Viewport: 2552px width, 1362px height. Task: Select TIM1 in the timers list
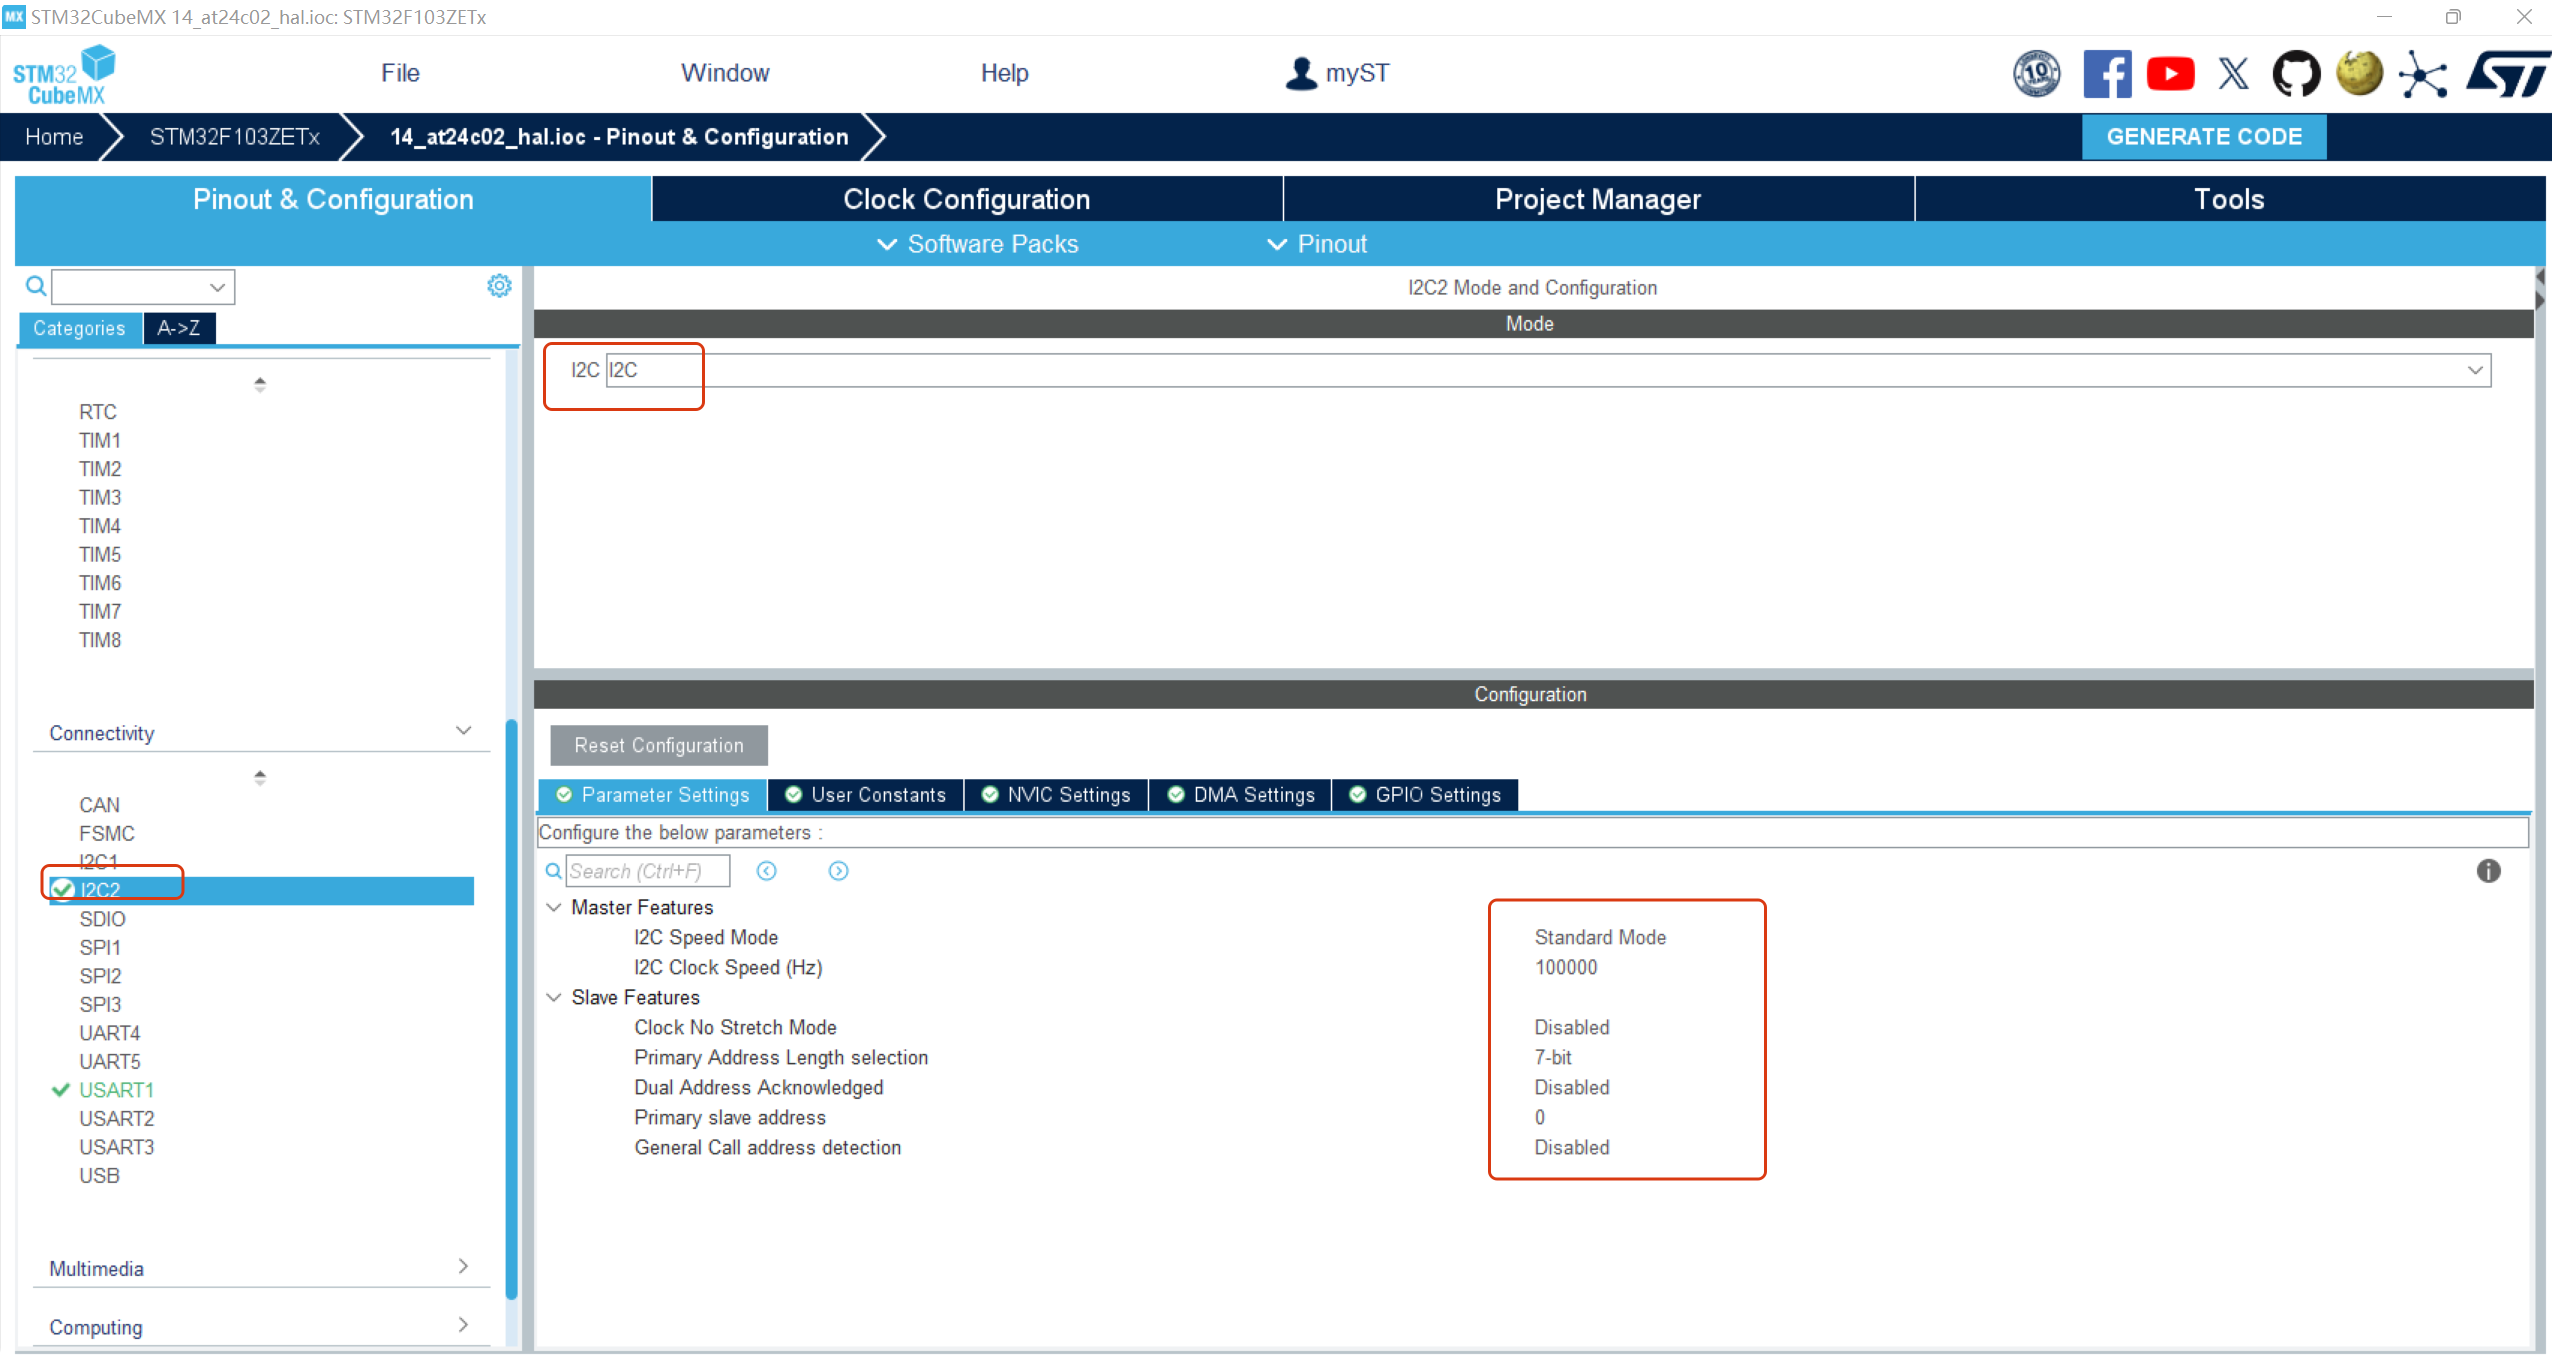(100, 440)
